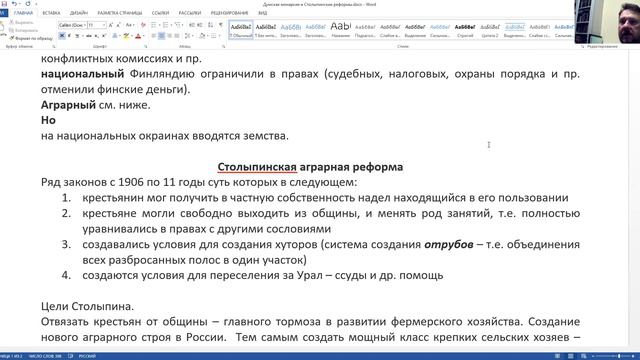Open word count in status bar

point(45,356)
